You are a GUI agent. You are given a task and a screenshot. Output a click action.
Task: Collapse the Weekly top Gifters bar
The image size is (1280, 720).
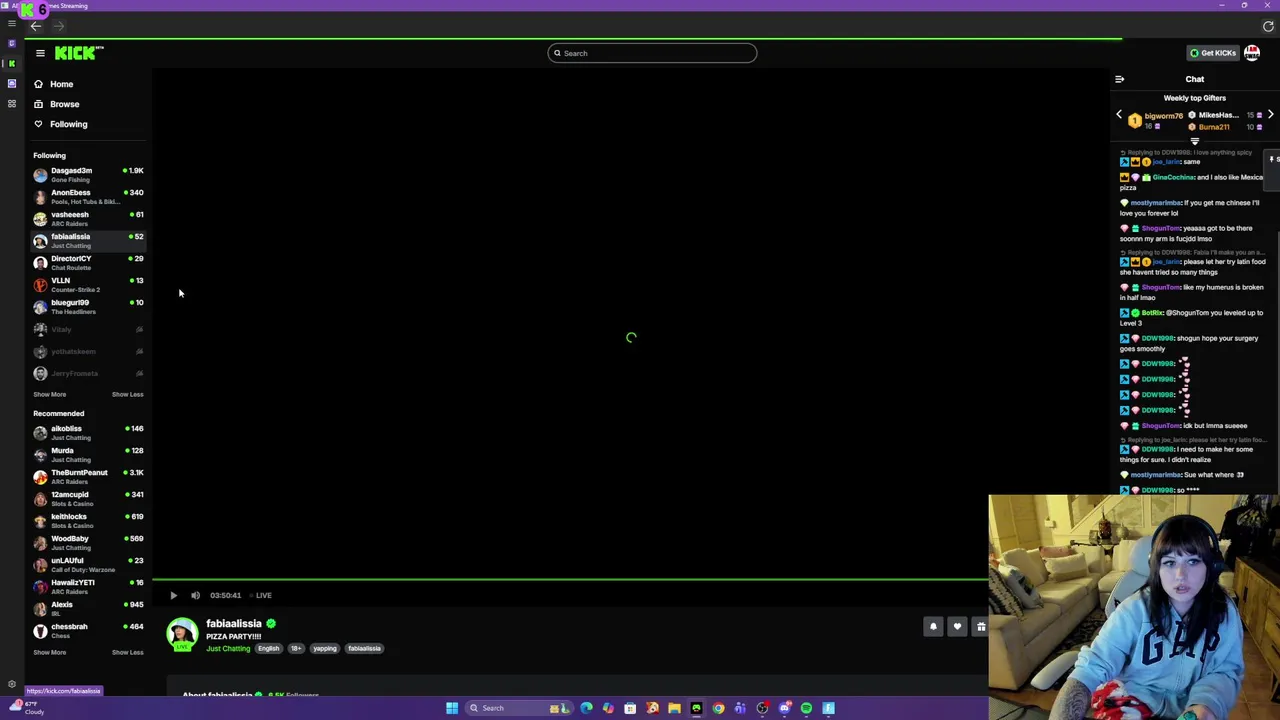(1194, 141)
